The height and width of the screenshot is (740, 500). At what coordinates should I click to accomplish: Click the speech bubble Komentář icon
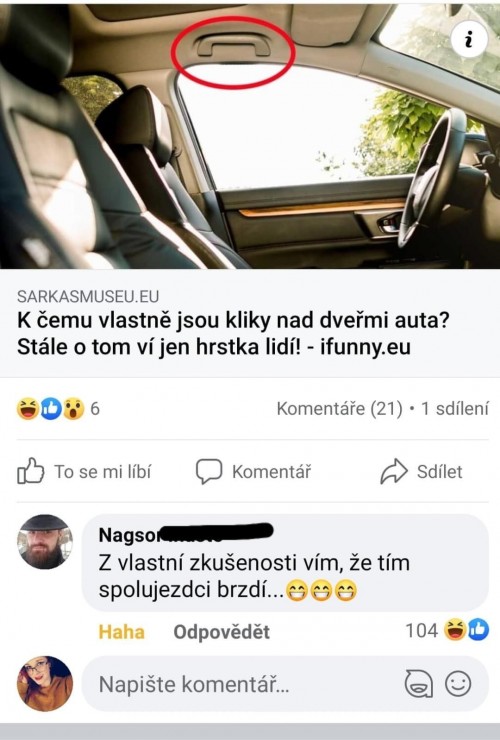coord(209,471)
